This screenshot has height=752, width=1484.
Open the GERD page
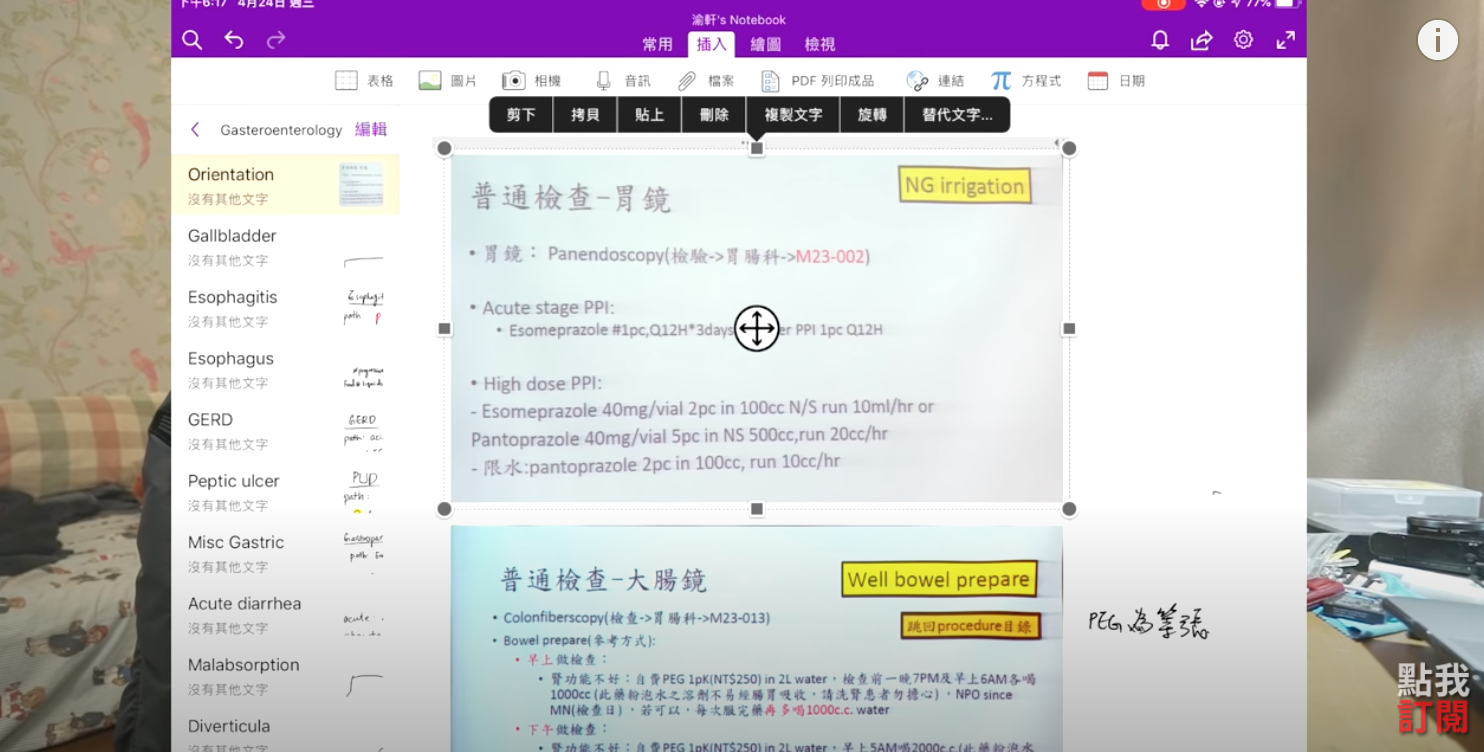pyautogui.click(x=286, y=430)
